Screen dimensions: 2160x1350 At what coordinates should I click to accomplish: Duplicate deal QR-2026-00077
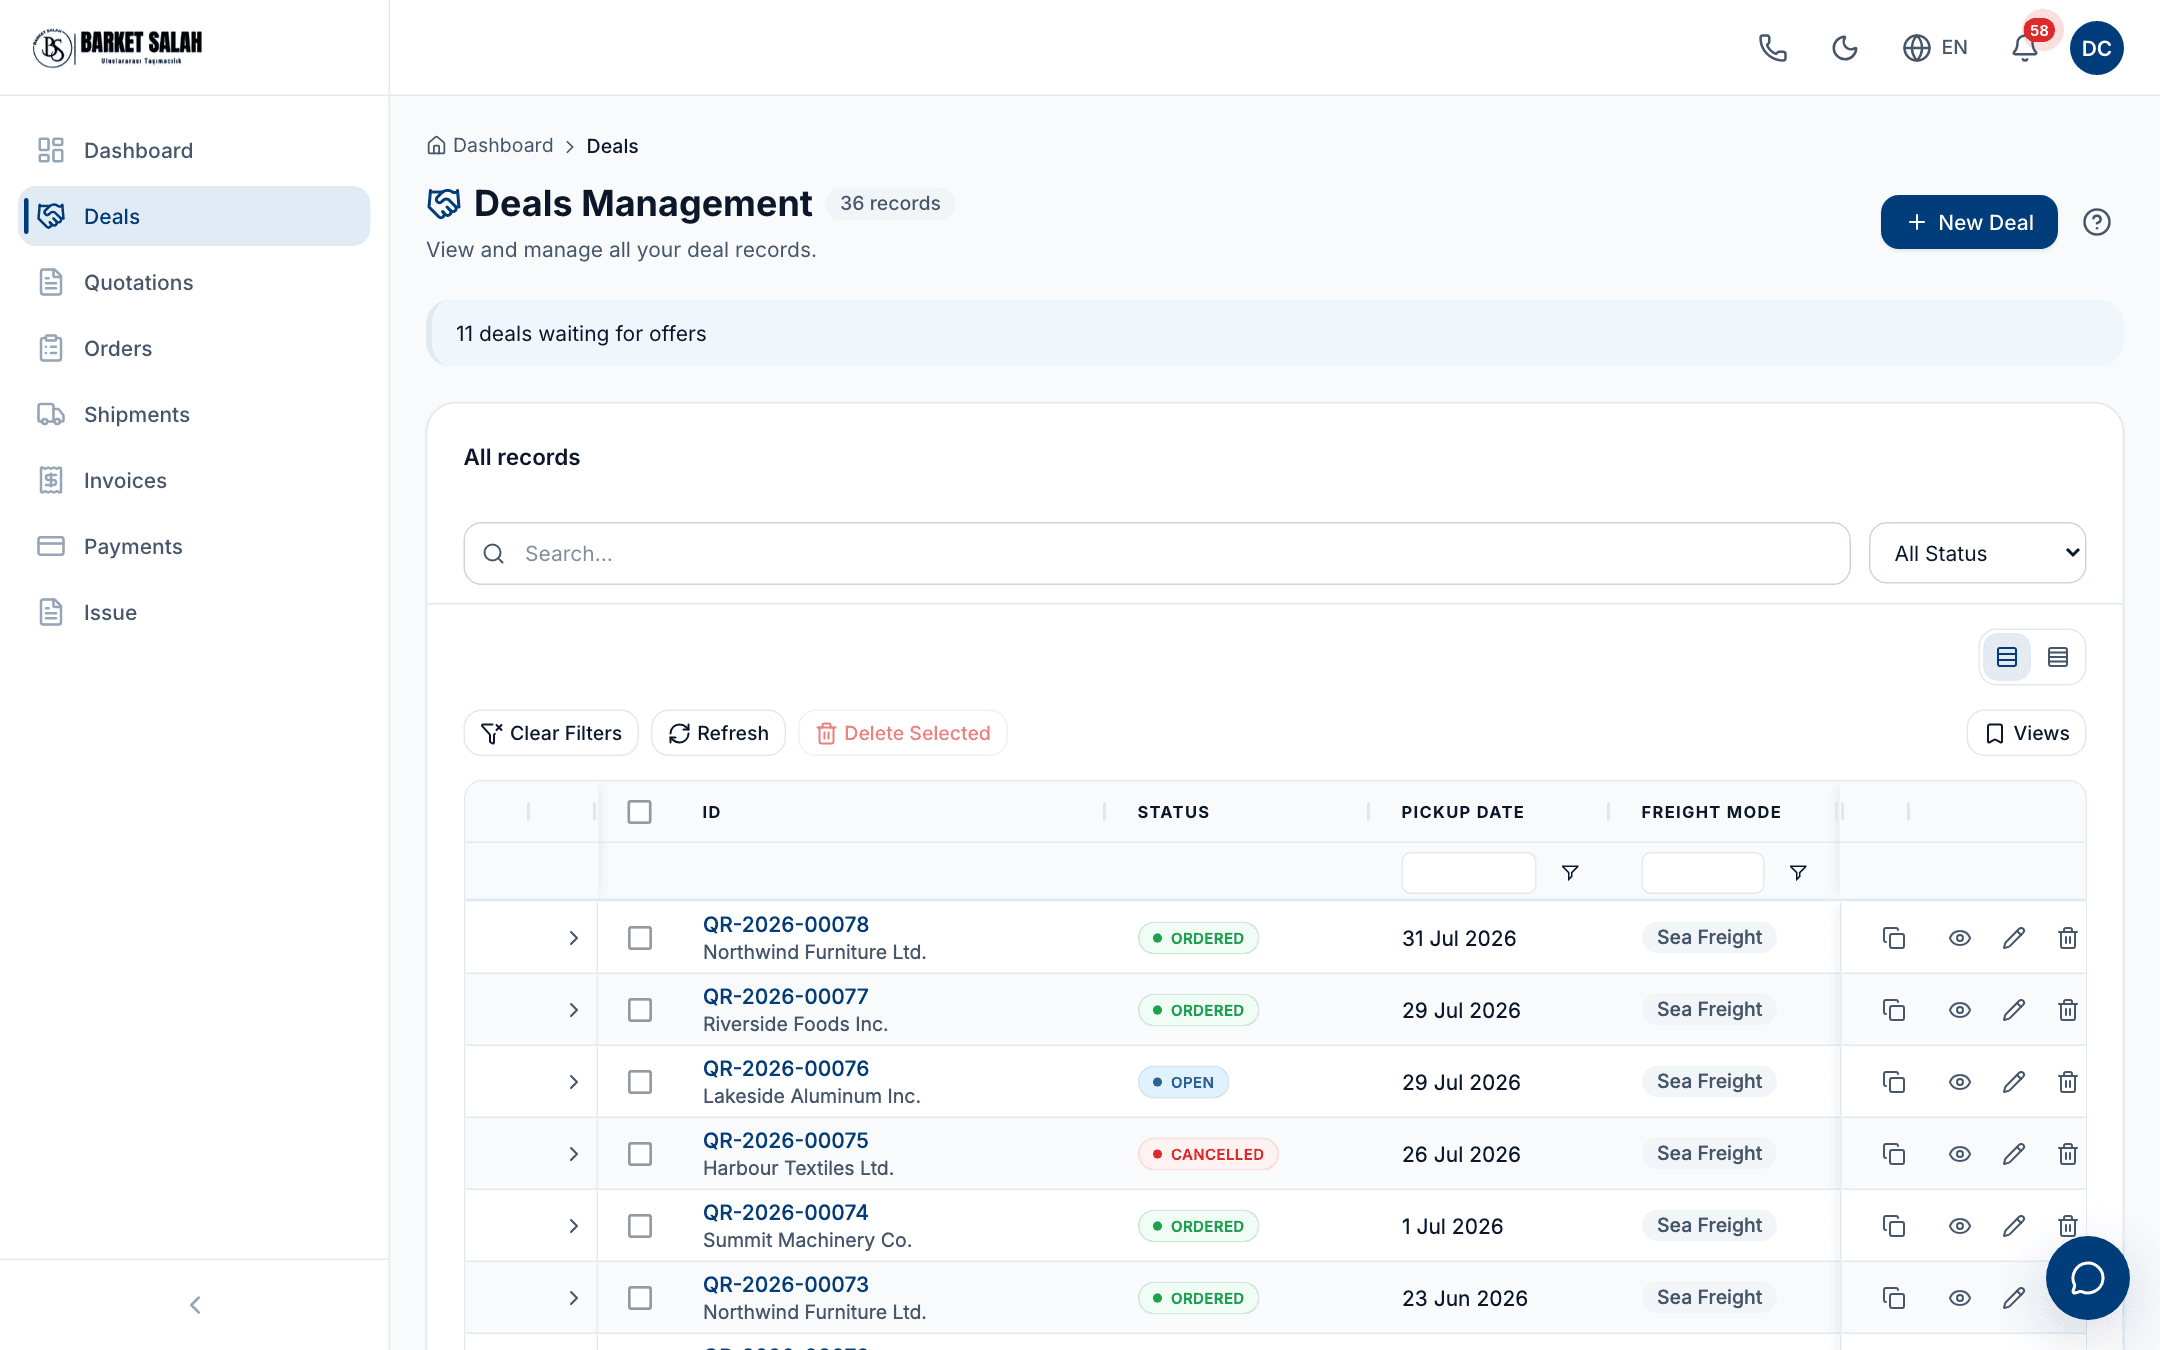1894,1010
